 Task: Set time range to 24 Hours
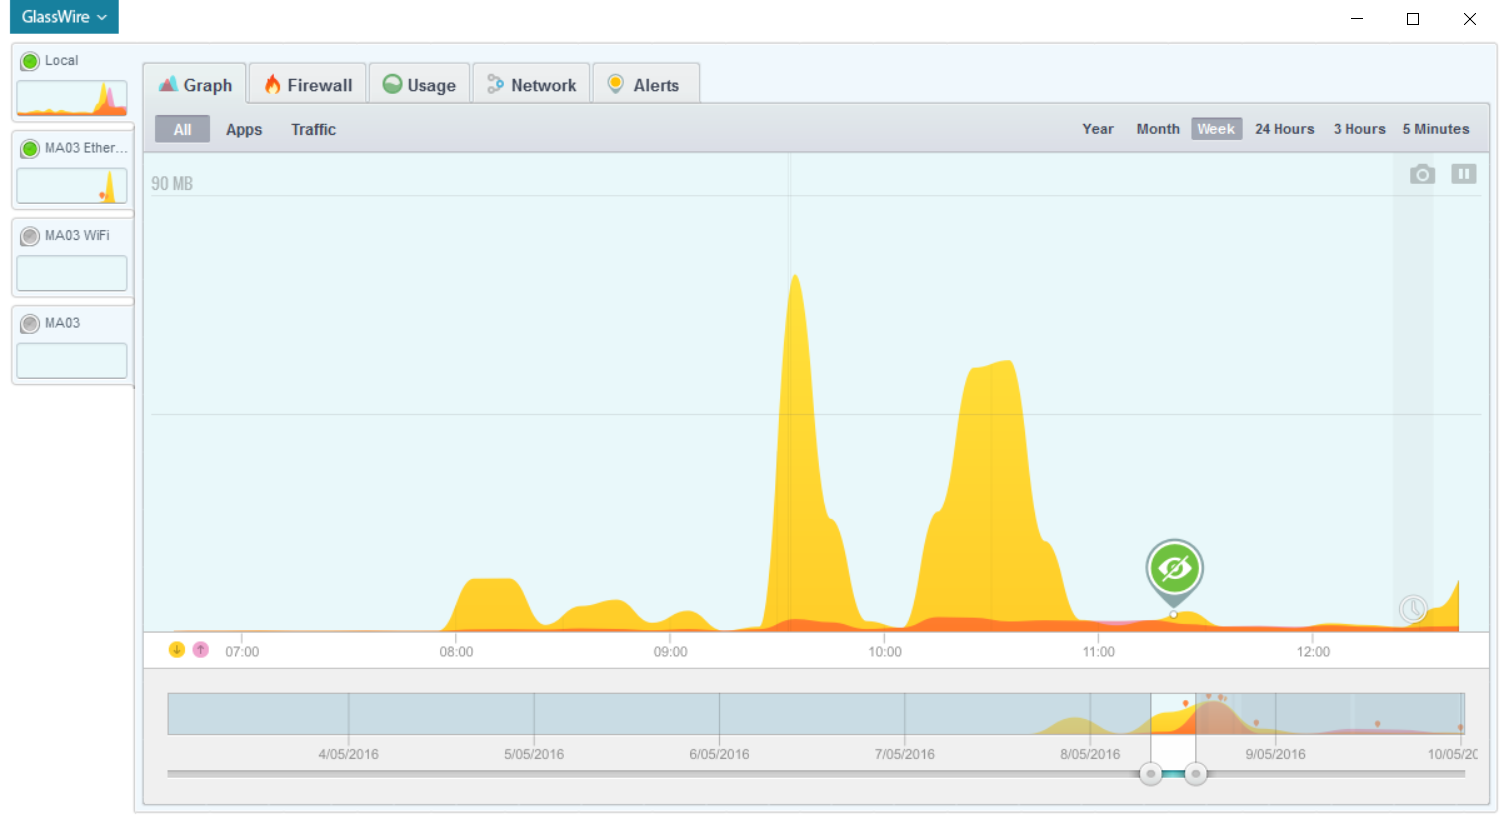pos(1284,129)
